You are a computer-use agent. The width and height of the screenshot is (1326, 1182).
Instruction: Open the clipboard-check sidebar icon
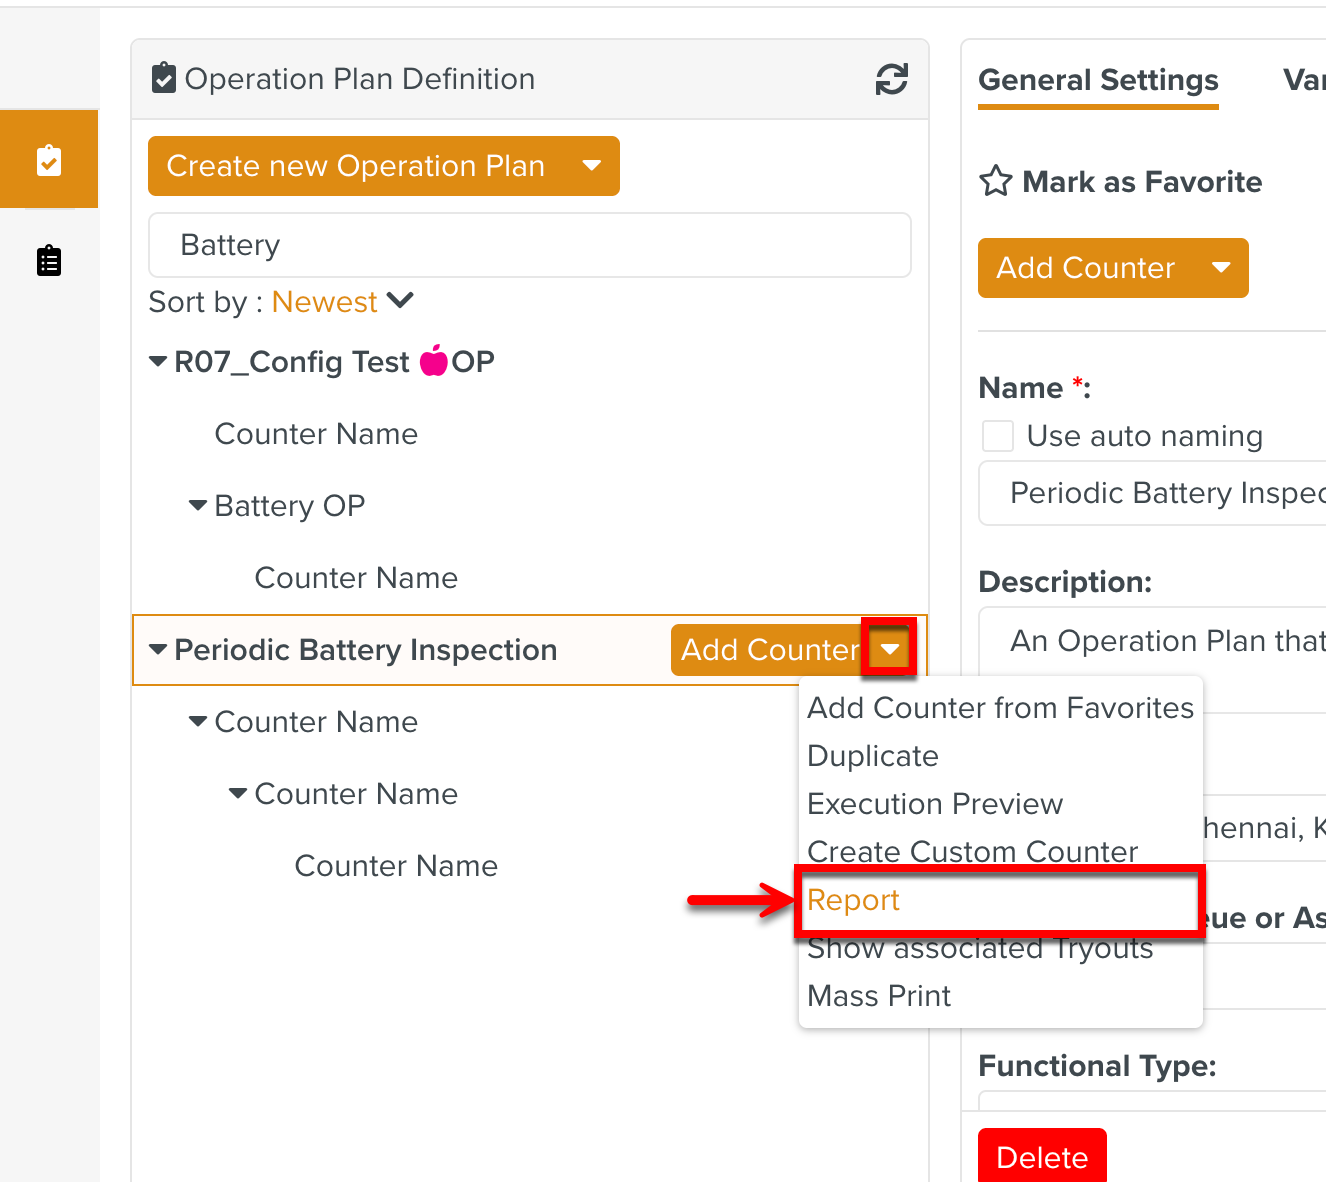[49, 160]
